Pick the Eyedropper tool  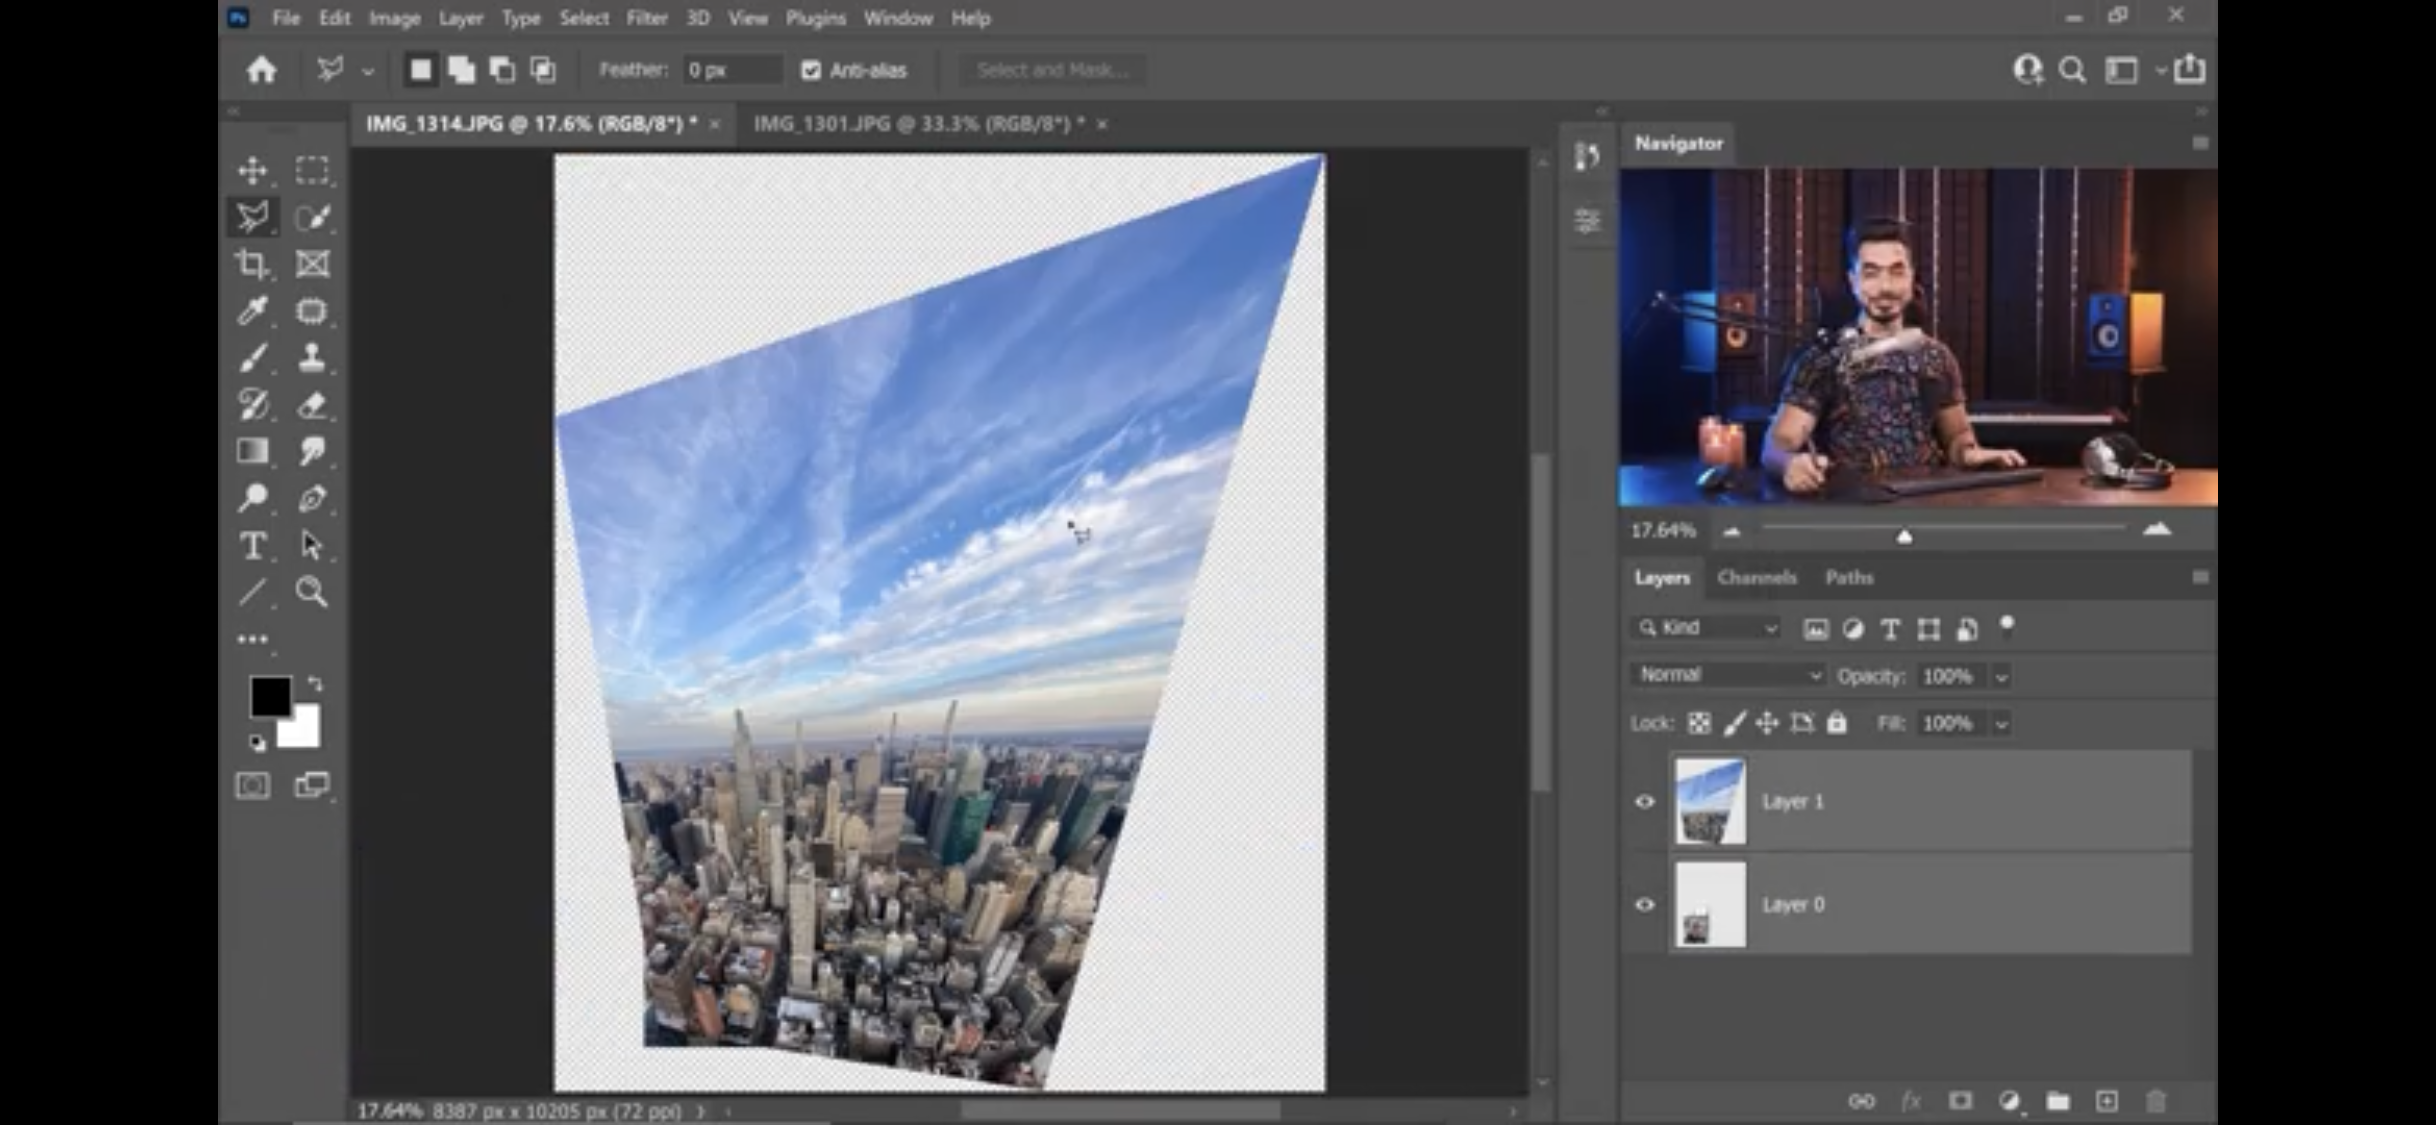click(x=252, y=311)
